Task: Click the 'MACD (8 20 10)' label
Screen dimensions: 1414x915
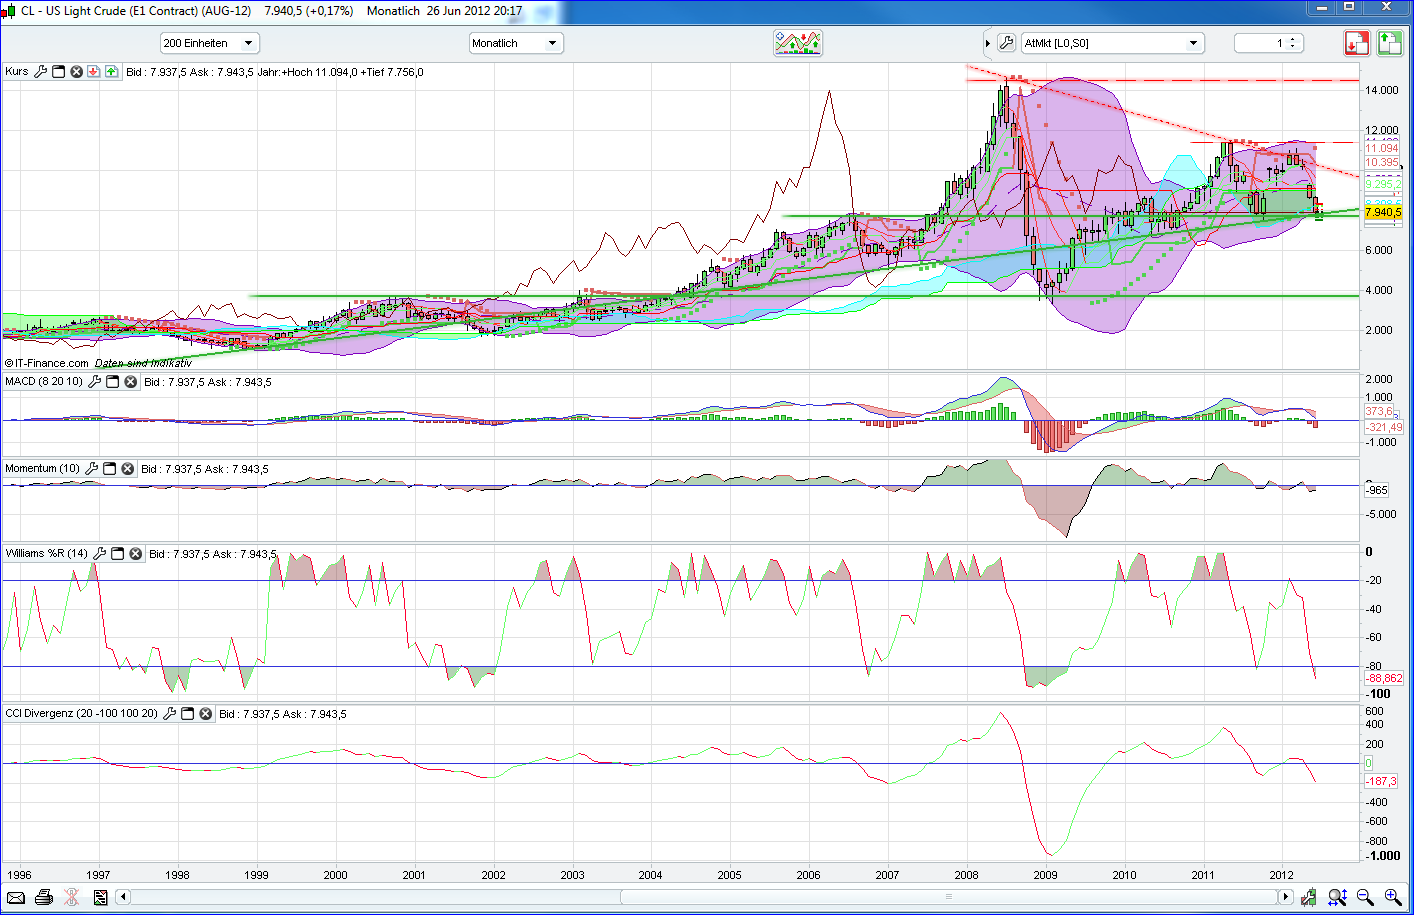Action: click(x=44, y=382)
